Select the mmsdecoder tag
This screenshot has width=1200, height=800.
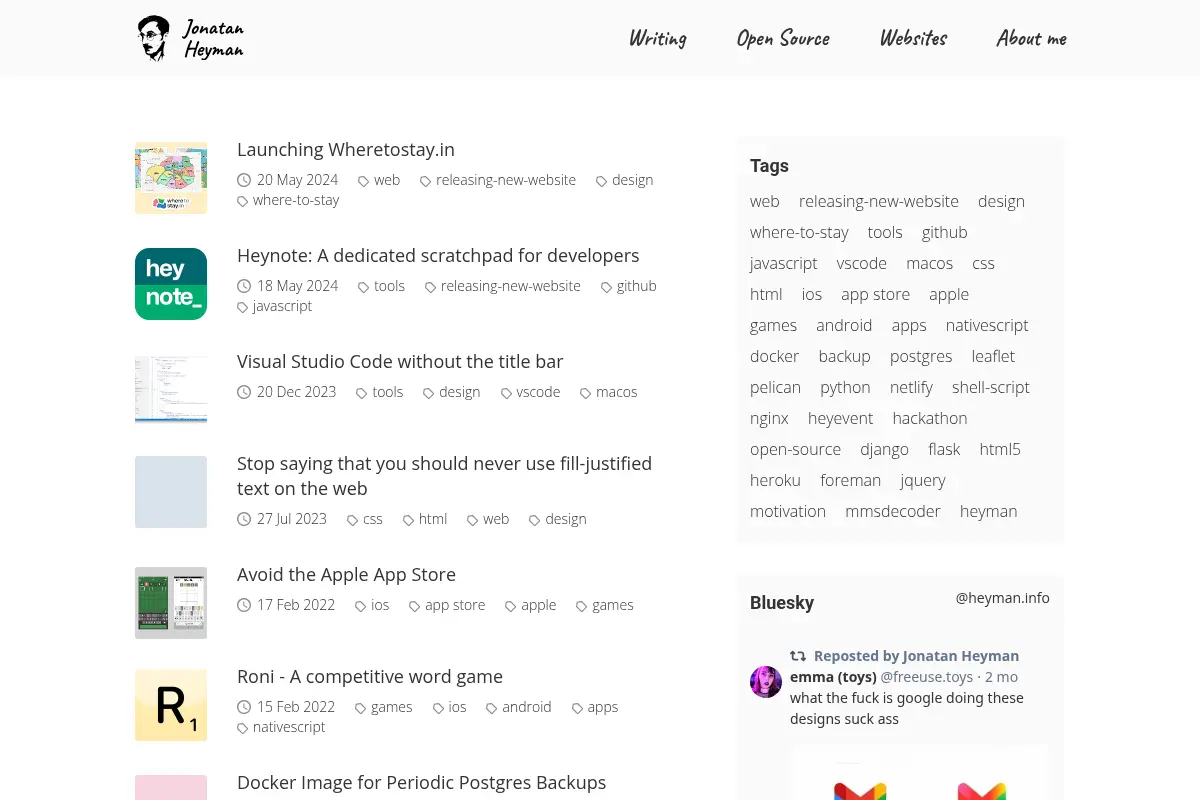[893, 511]
